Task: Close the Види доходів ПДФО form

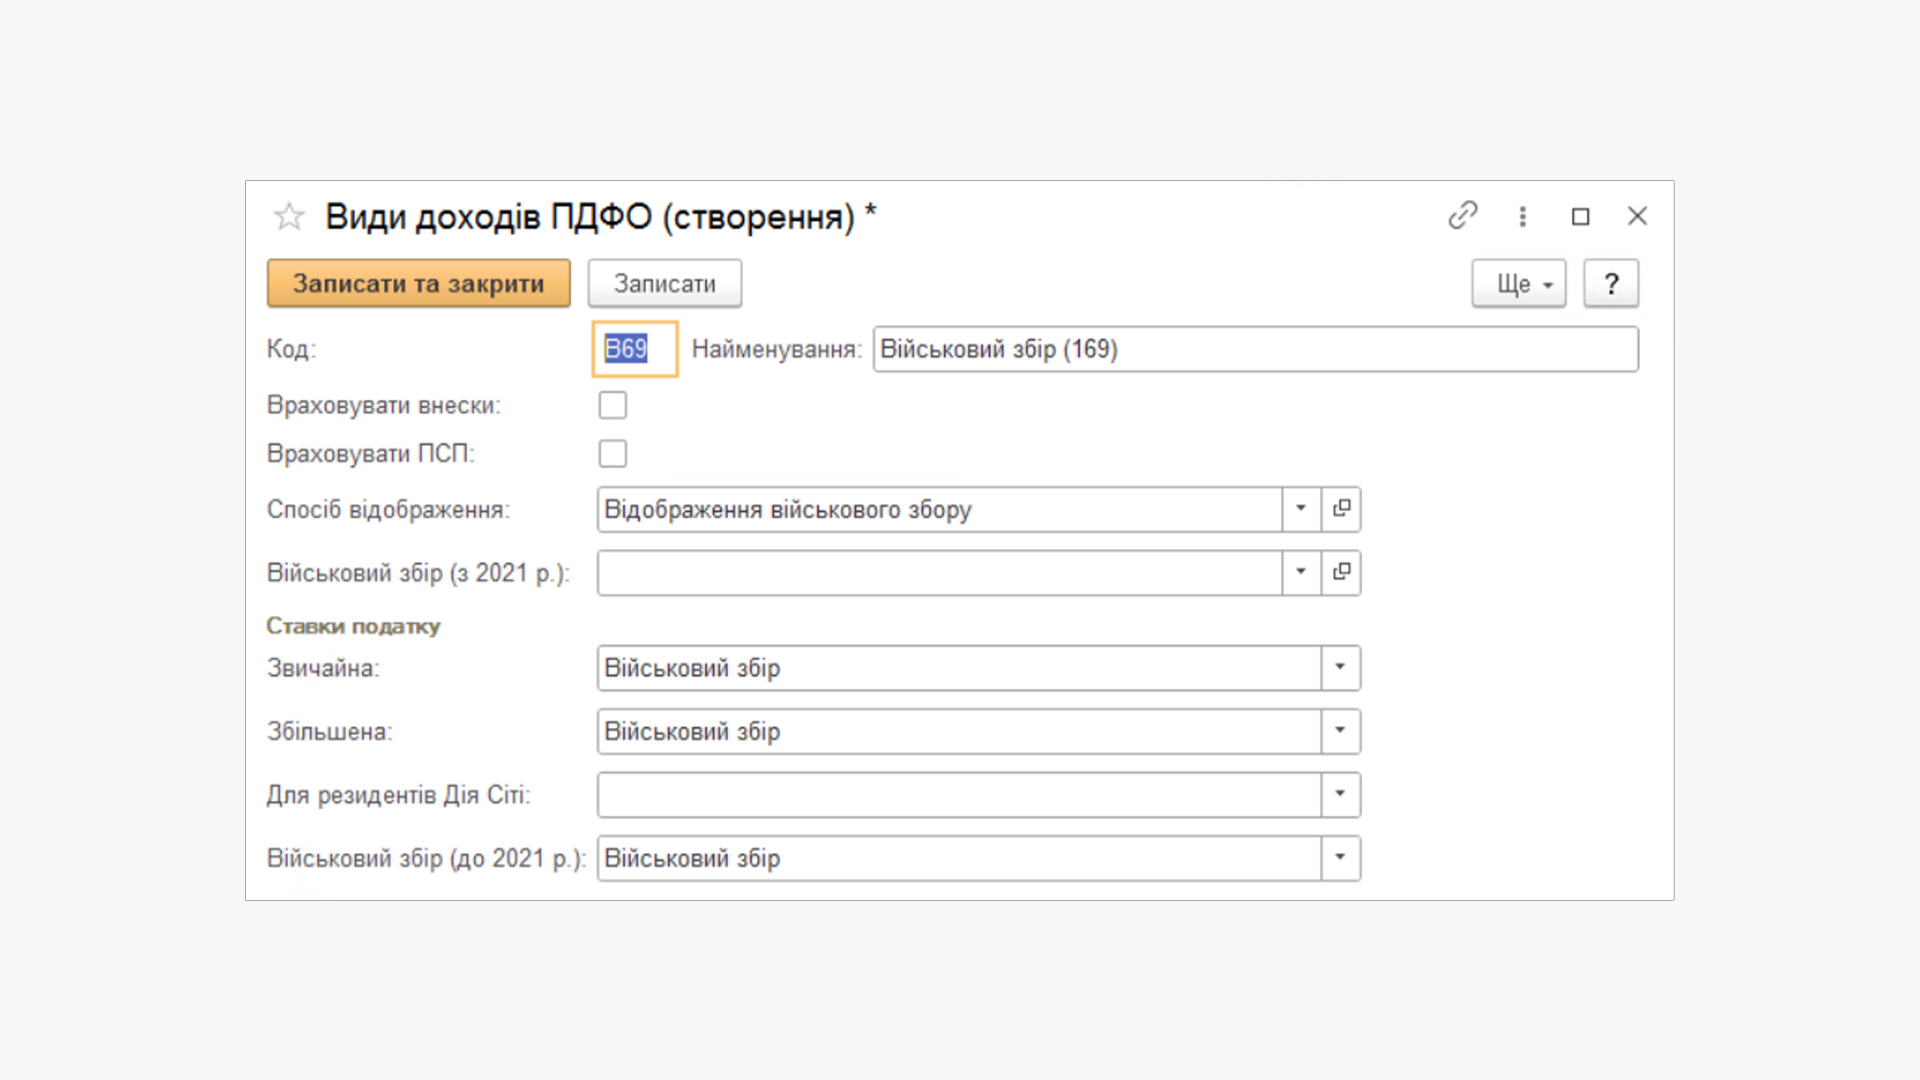Action: click(x=1637, y=216)
